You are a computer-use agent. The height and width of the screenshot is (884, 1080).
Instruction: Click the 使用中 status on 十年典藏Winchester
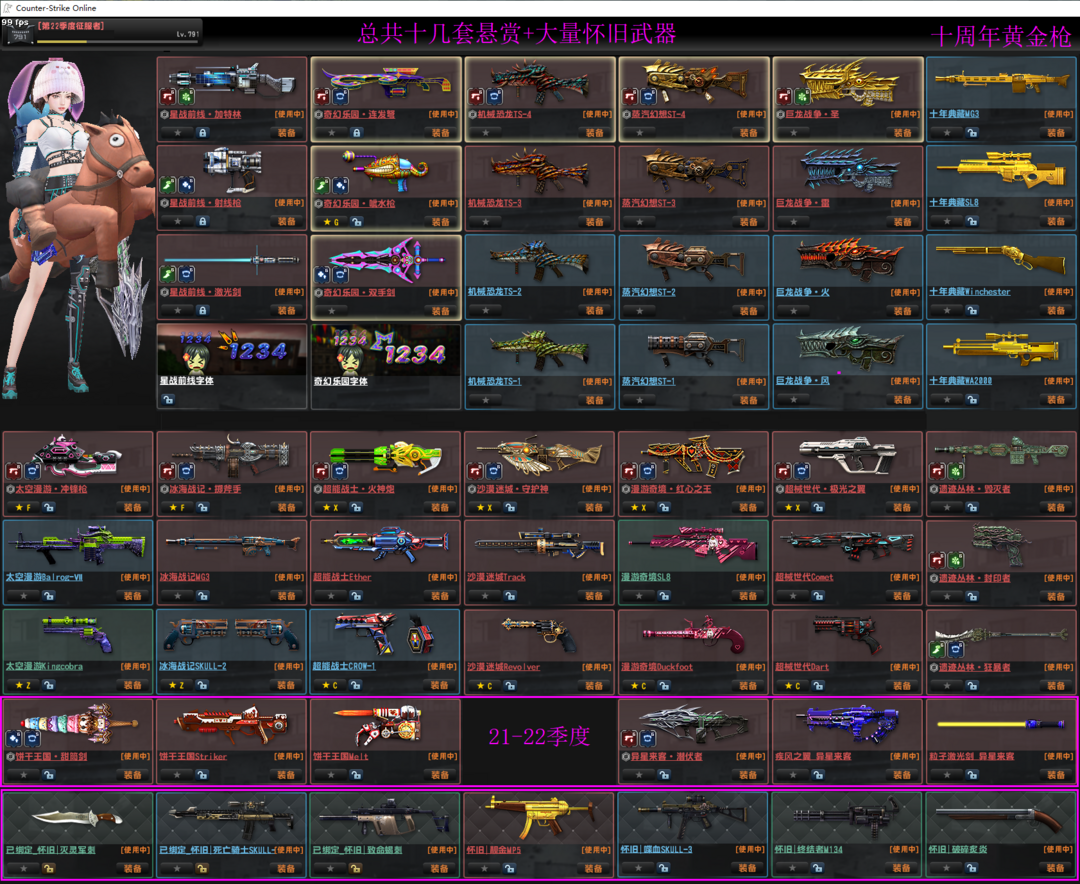pos(1058,291)
